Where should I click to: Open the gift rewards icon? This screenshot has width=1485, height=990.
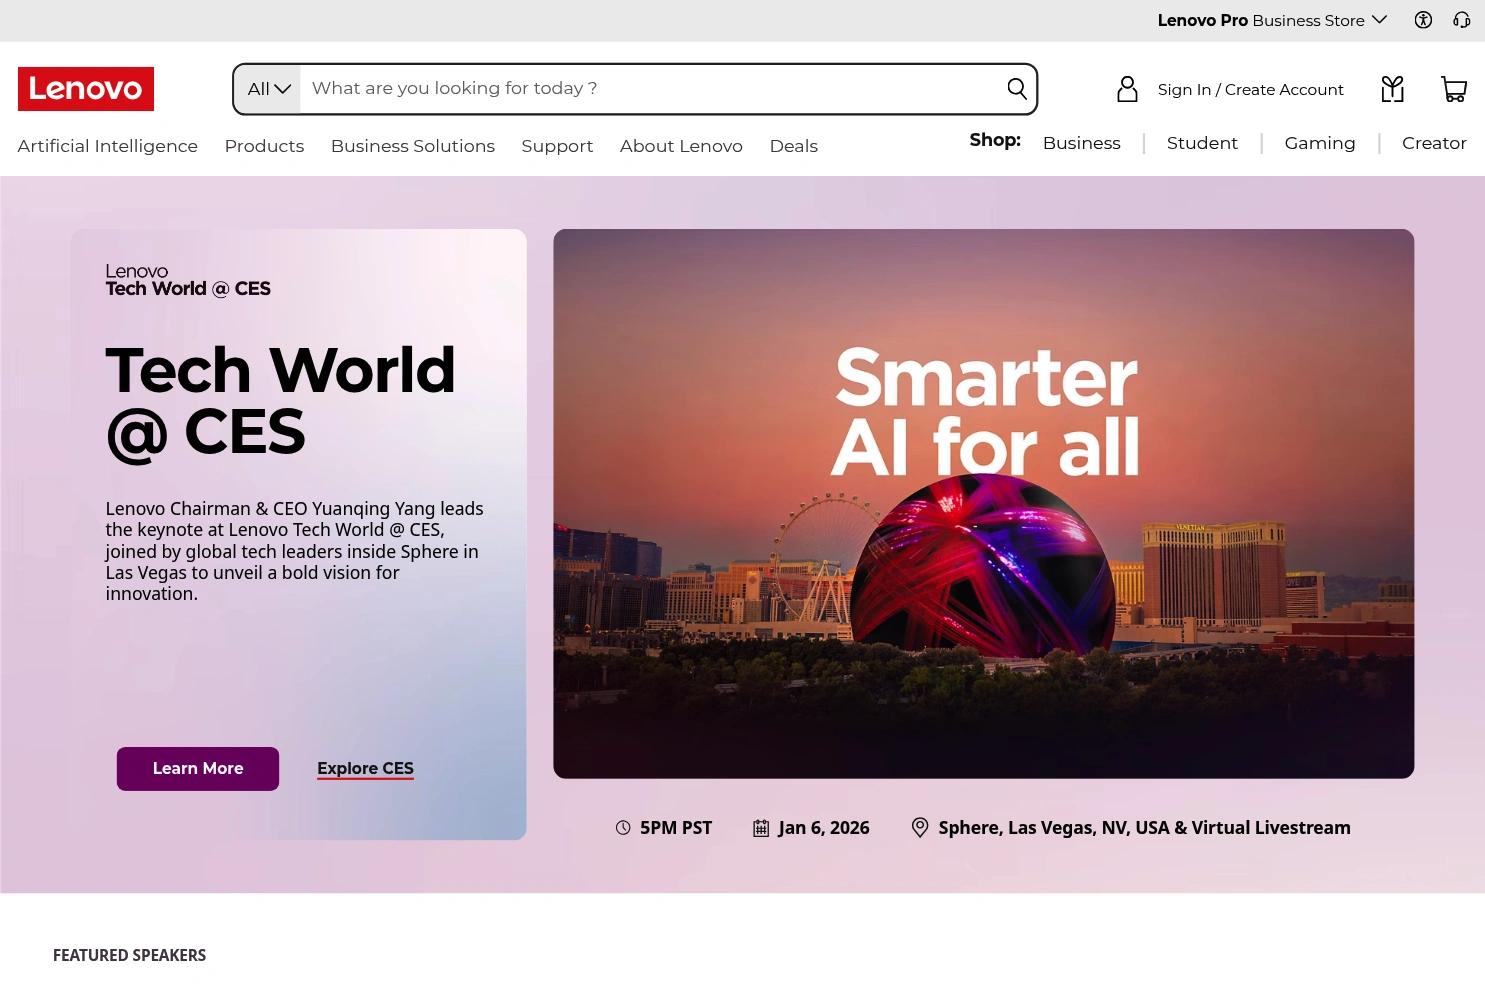click(1392, 89)
